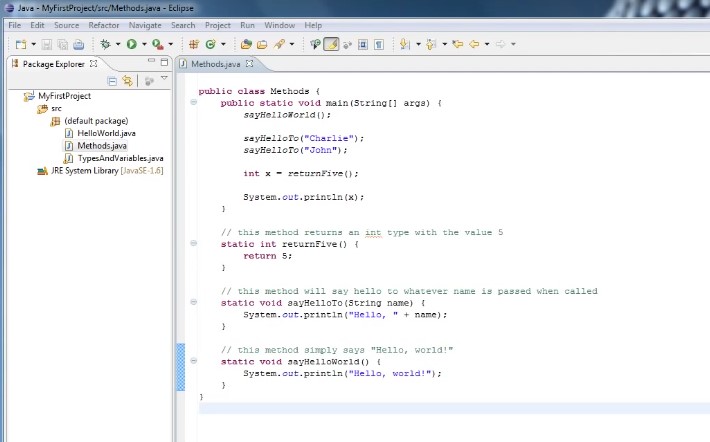The height and width of the screenshot is (442, 710).
Task: Open the Package Explorer view menu triangle
Action: 164,79
